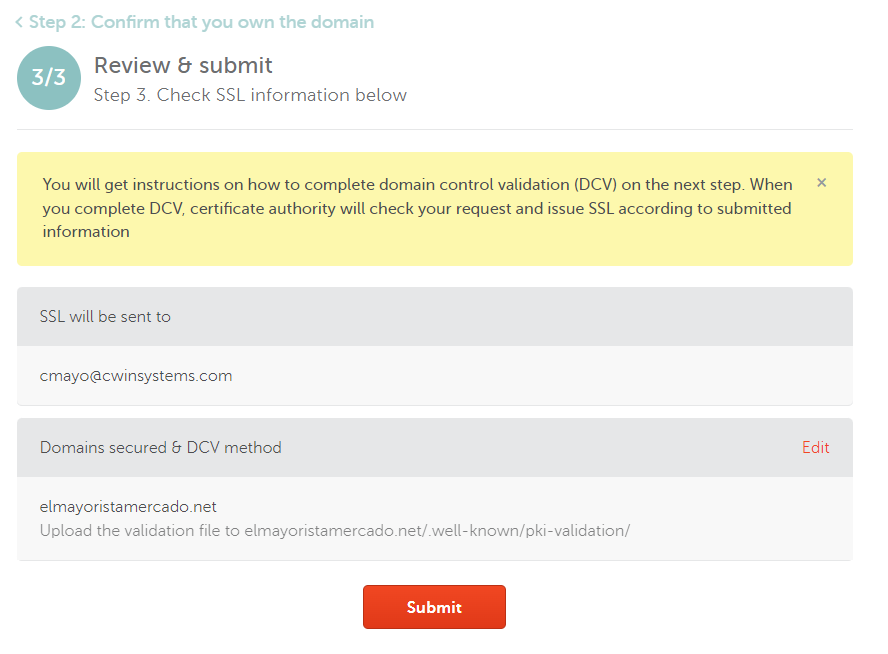Image resolution: width=888 pixels, height=654 pixels.
Task: Go back to Step 2 domain confirmation
Action: point(200,22)
